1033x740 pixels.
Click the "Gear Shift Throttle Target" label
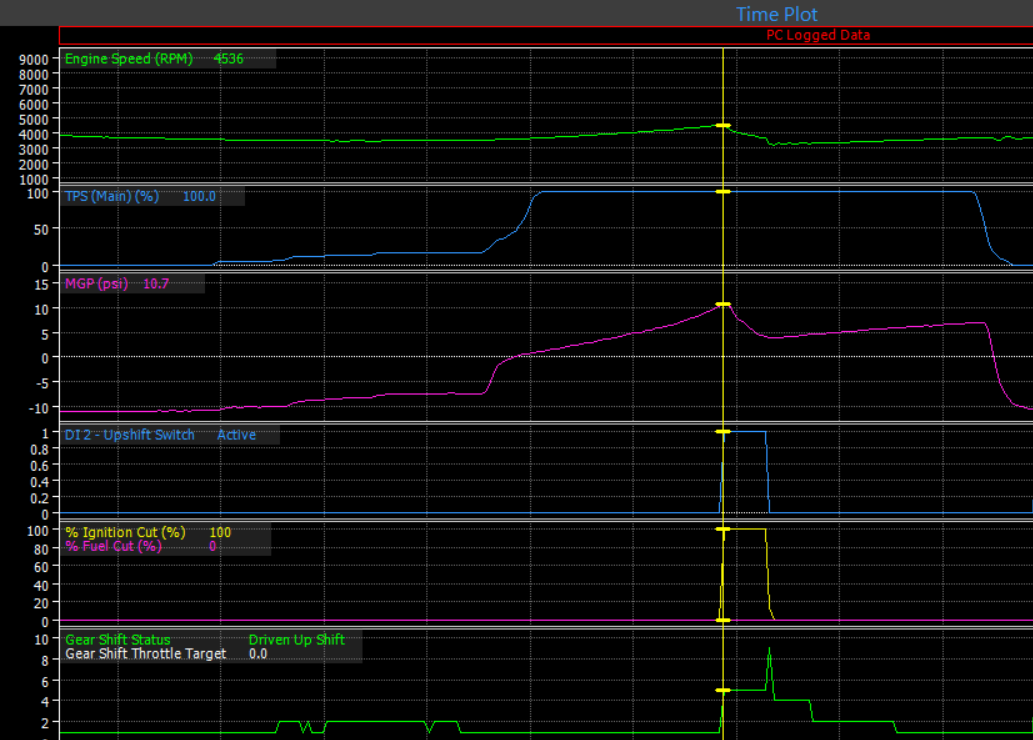coord(146,654)
